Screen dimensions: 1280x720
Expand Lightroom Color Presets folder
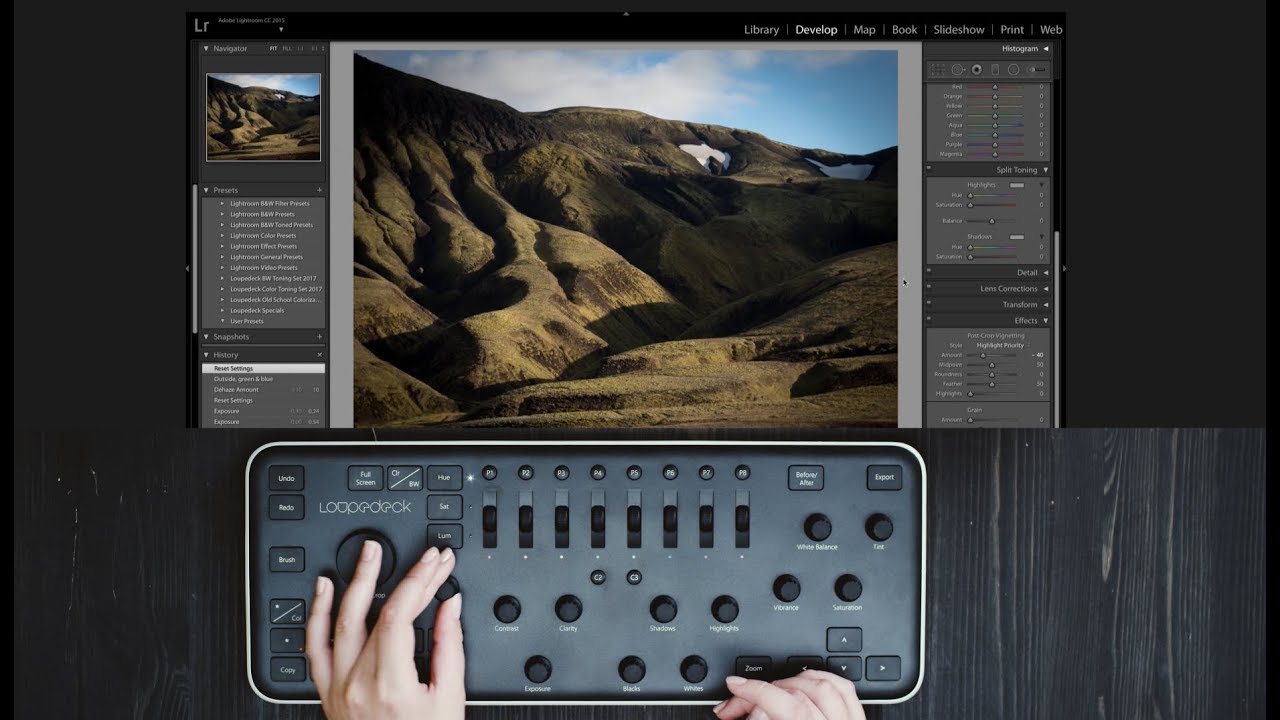[x=223, y=236]
